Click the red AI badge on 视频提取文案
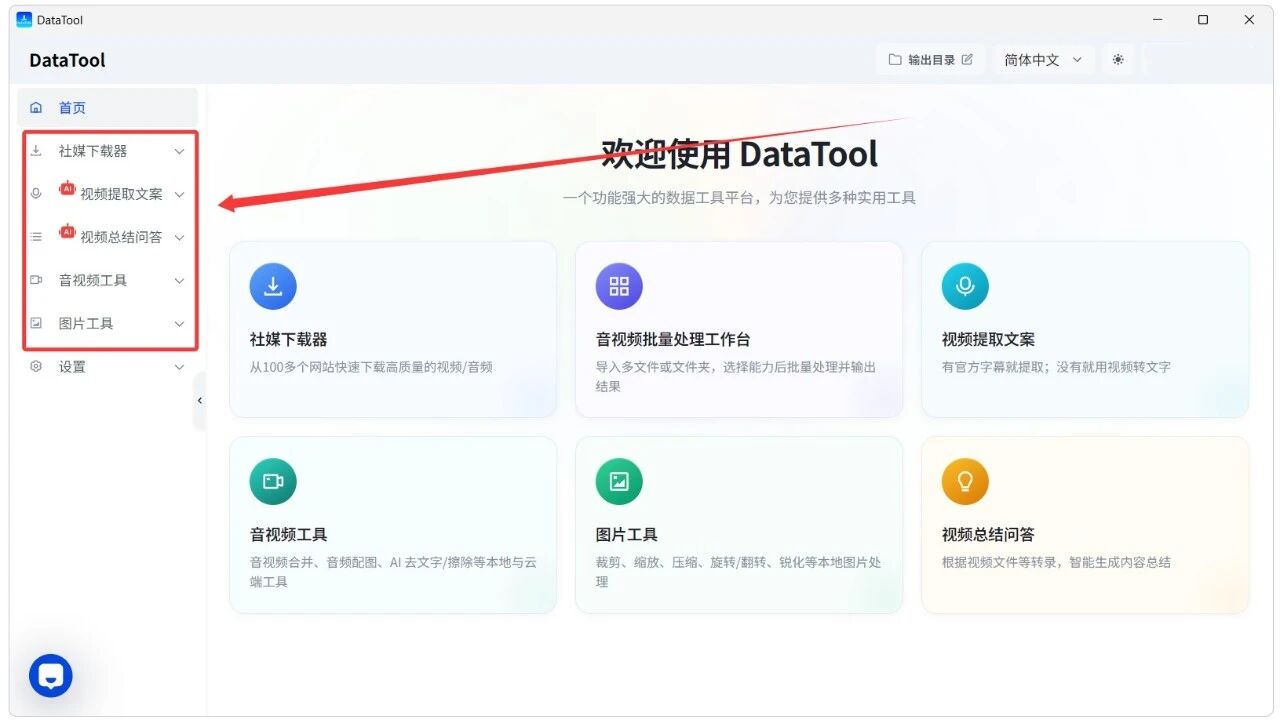 tap(67, 188)
